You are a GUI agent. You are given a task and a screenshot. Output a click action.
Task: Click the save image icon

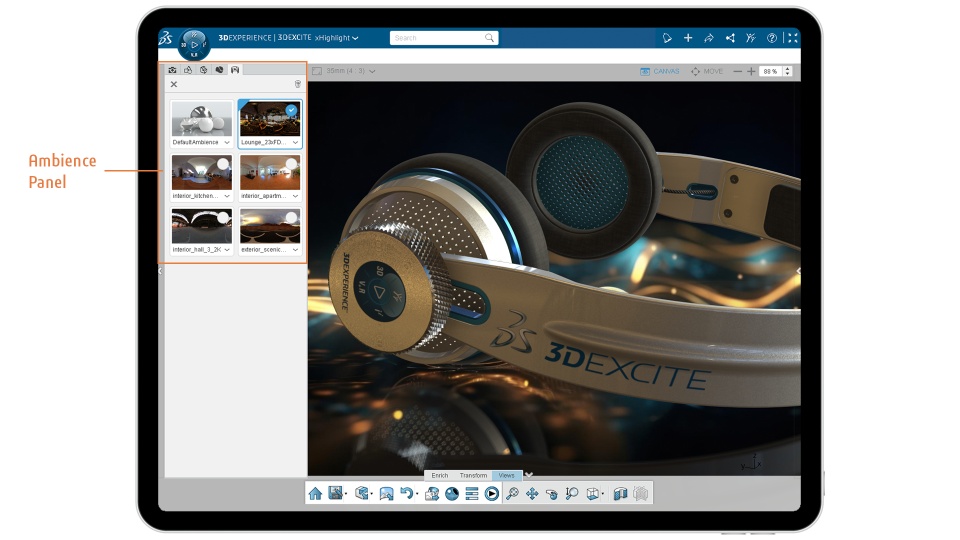coord(336,493)
